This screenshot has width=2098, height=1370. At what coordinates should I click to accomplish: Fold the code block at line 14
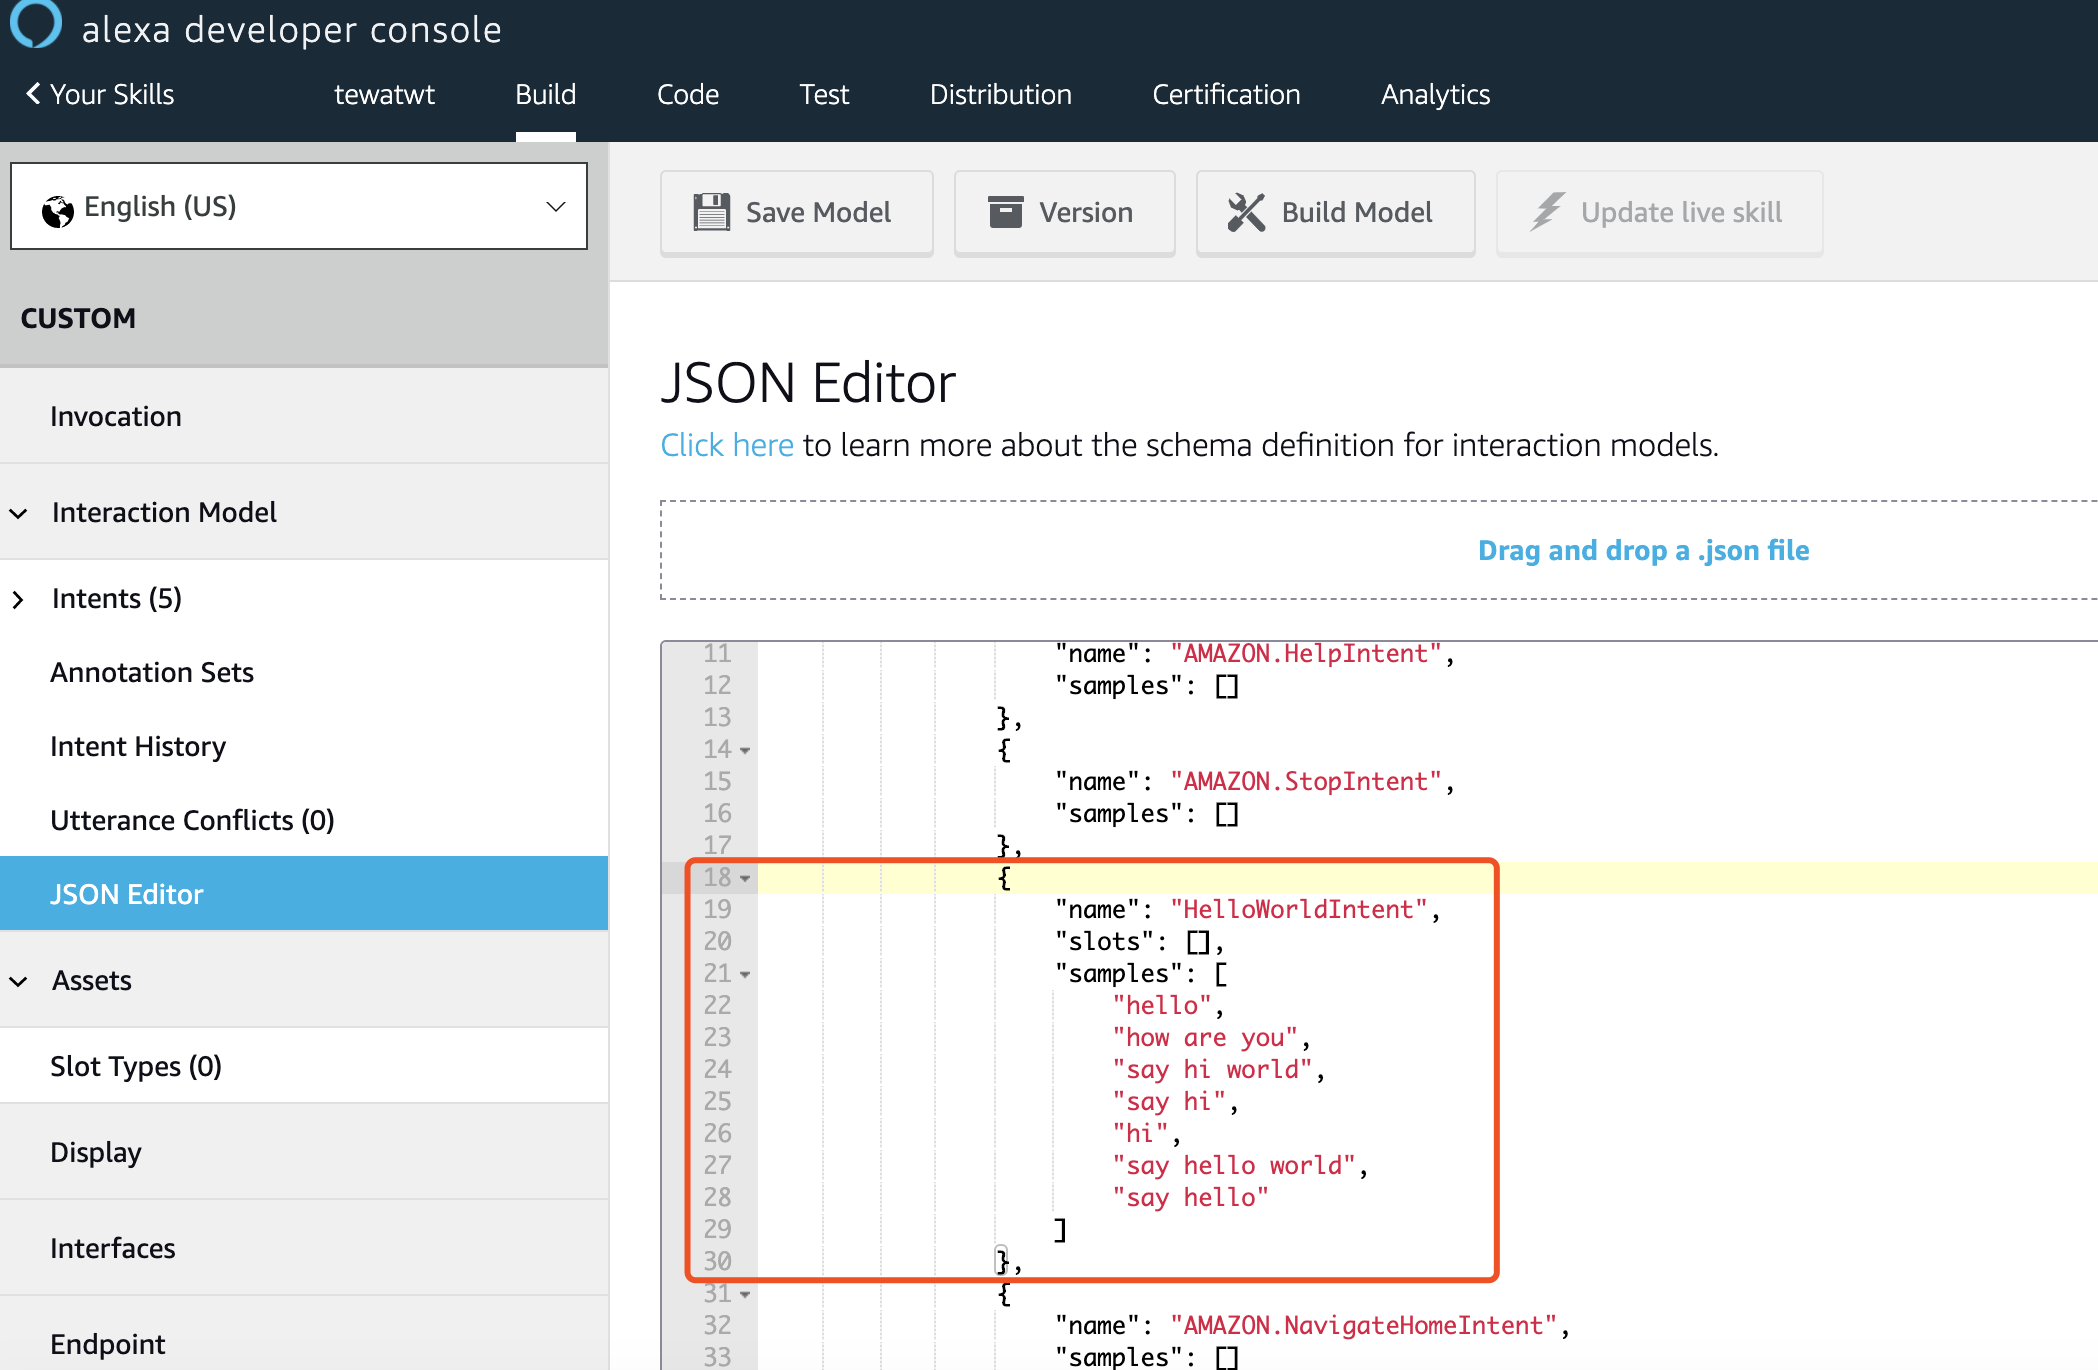(x=745, y=750)
